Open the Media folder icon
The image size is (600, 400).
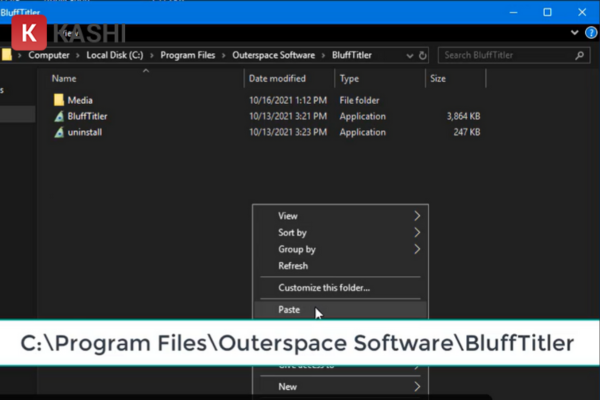[59, 100]
